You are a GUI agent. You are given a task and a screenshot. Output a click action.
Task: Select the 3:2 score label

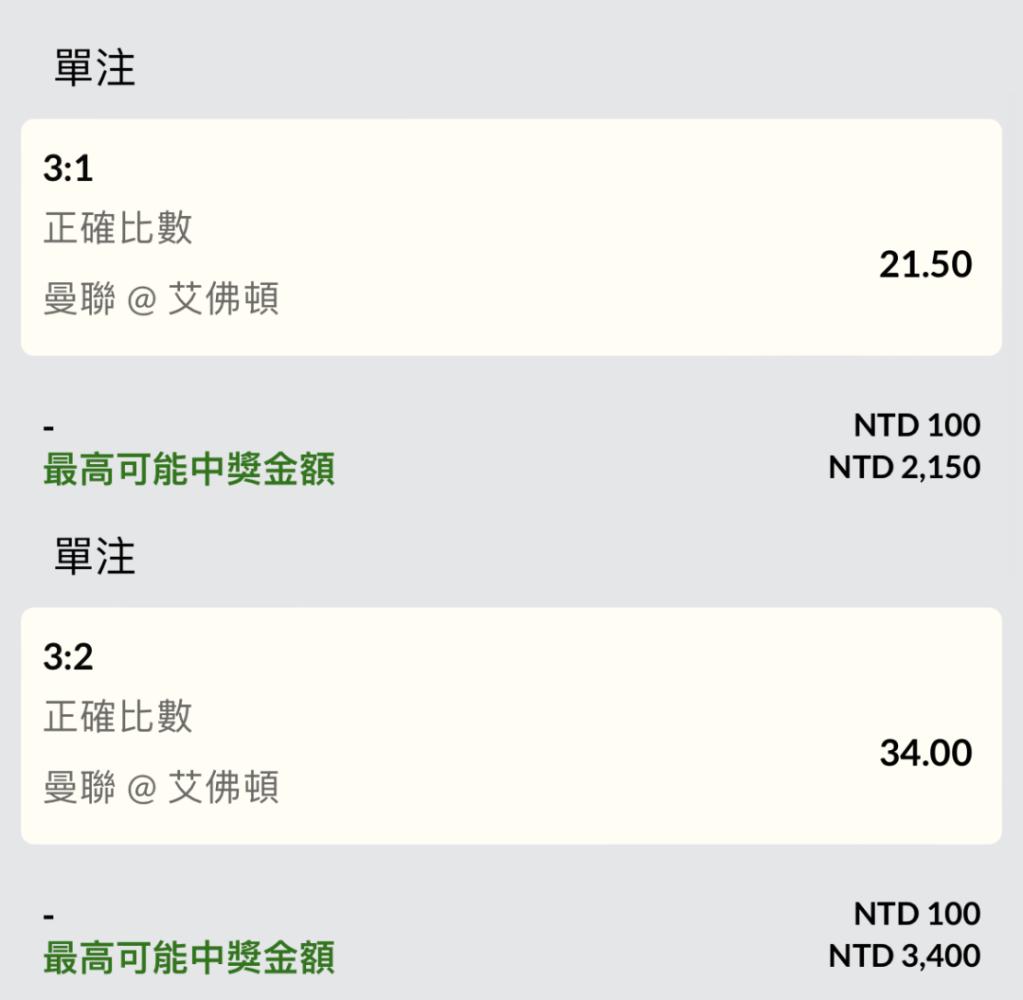(x=68, y=657)
